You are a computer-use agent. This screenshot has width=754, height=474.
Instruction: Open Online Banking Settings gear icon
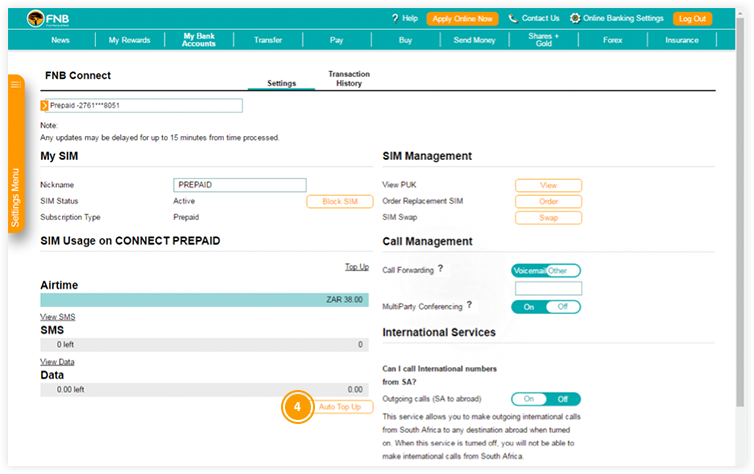575,18
